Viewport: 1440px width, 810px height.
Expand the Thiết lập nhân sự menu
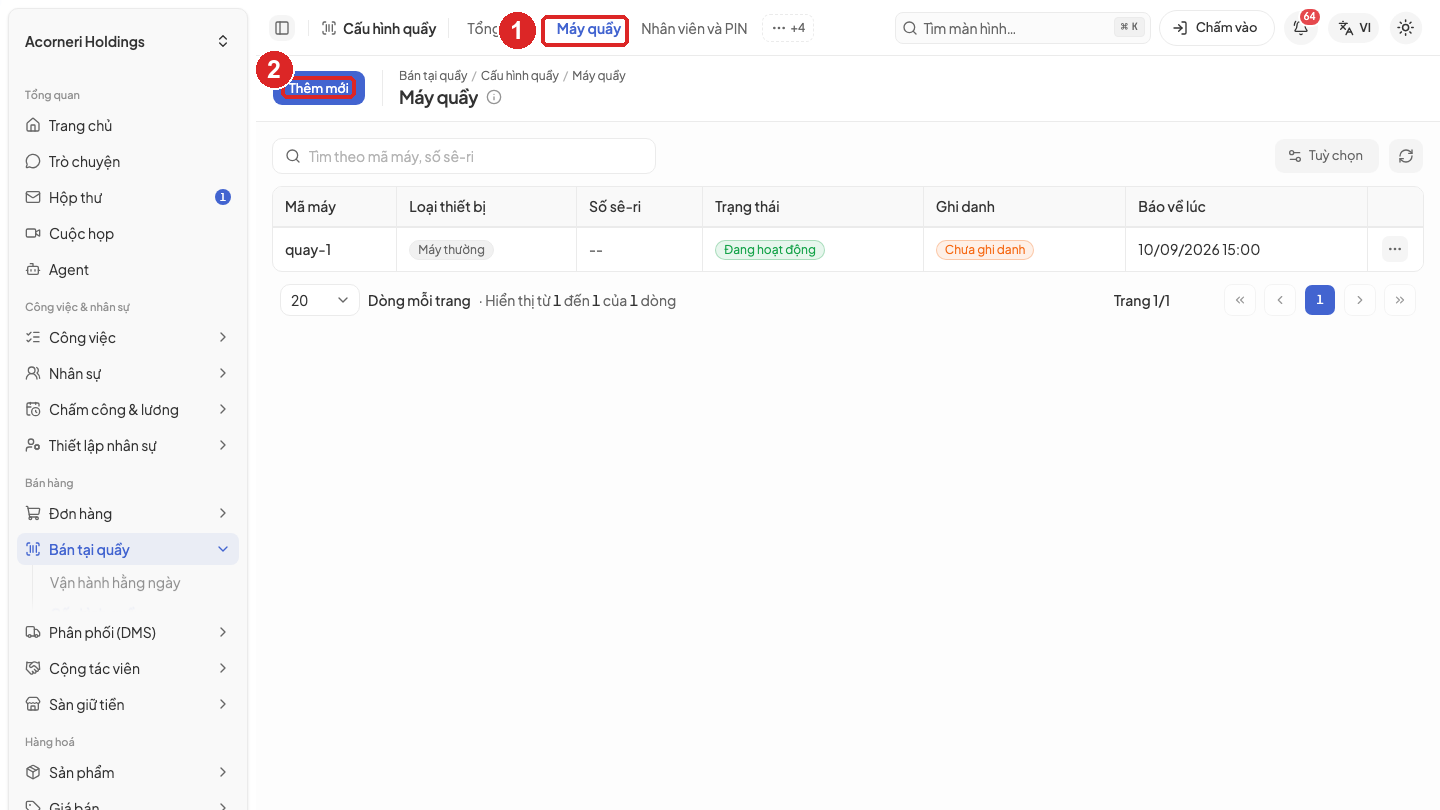(128, 446)
